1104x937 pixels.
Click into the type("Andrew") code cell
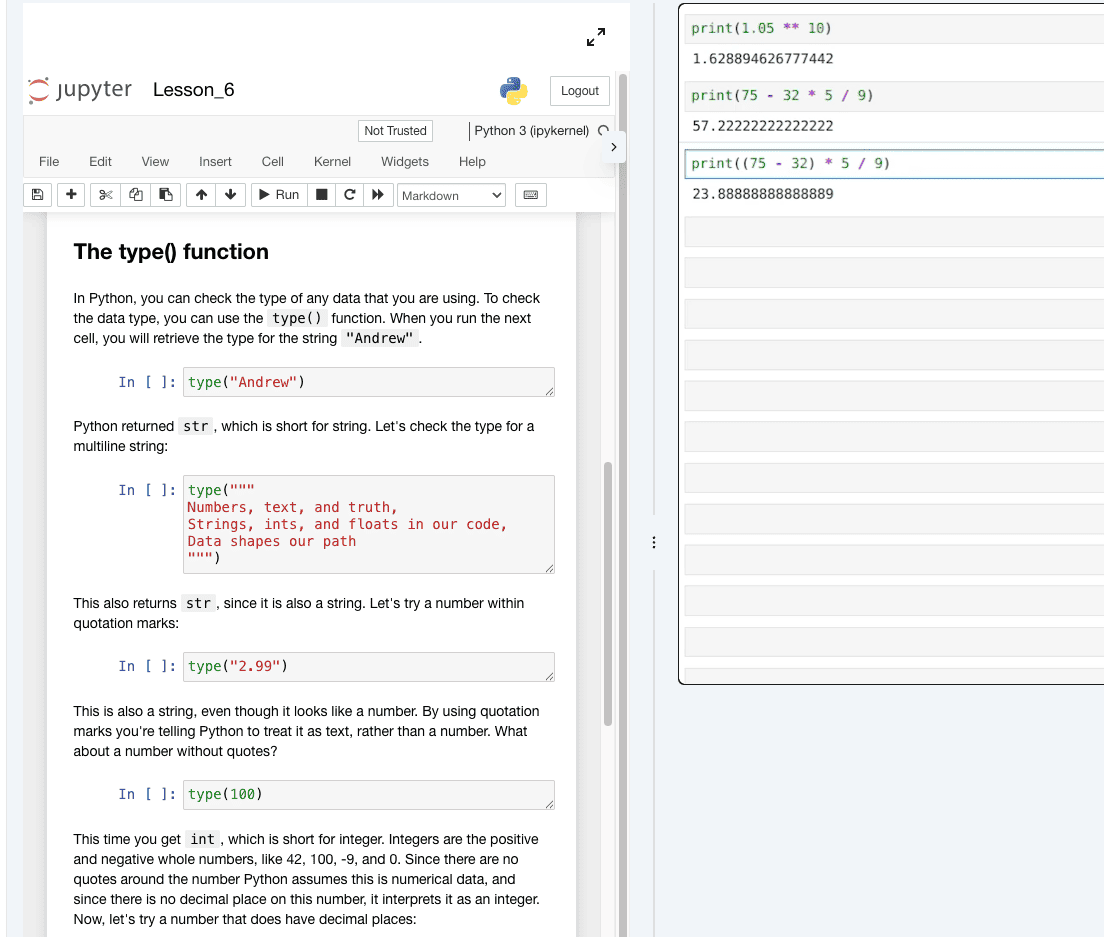point(367,382)
